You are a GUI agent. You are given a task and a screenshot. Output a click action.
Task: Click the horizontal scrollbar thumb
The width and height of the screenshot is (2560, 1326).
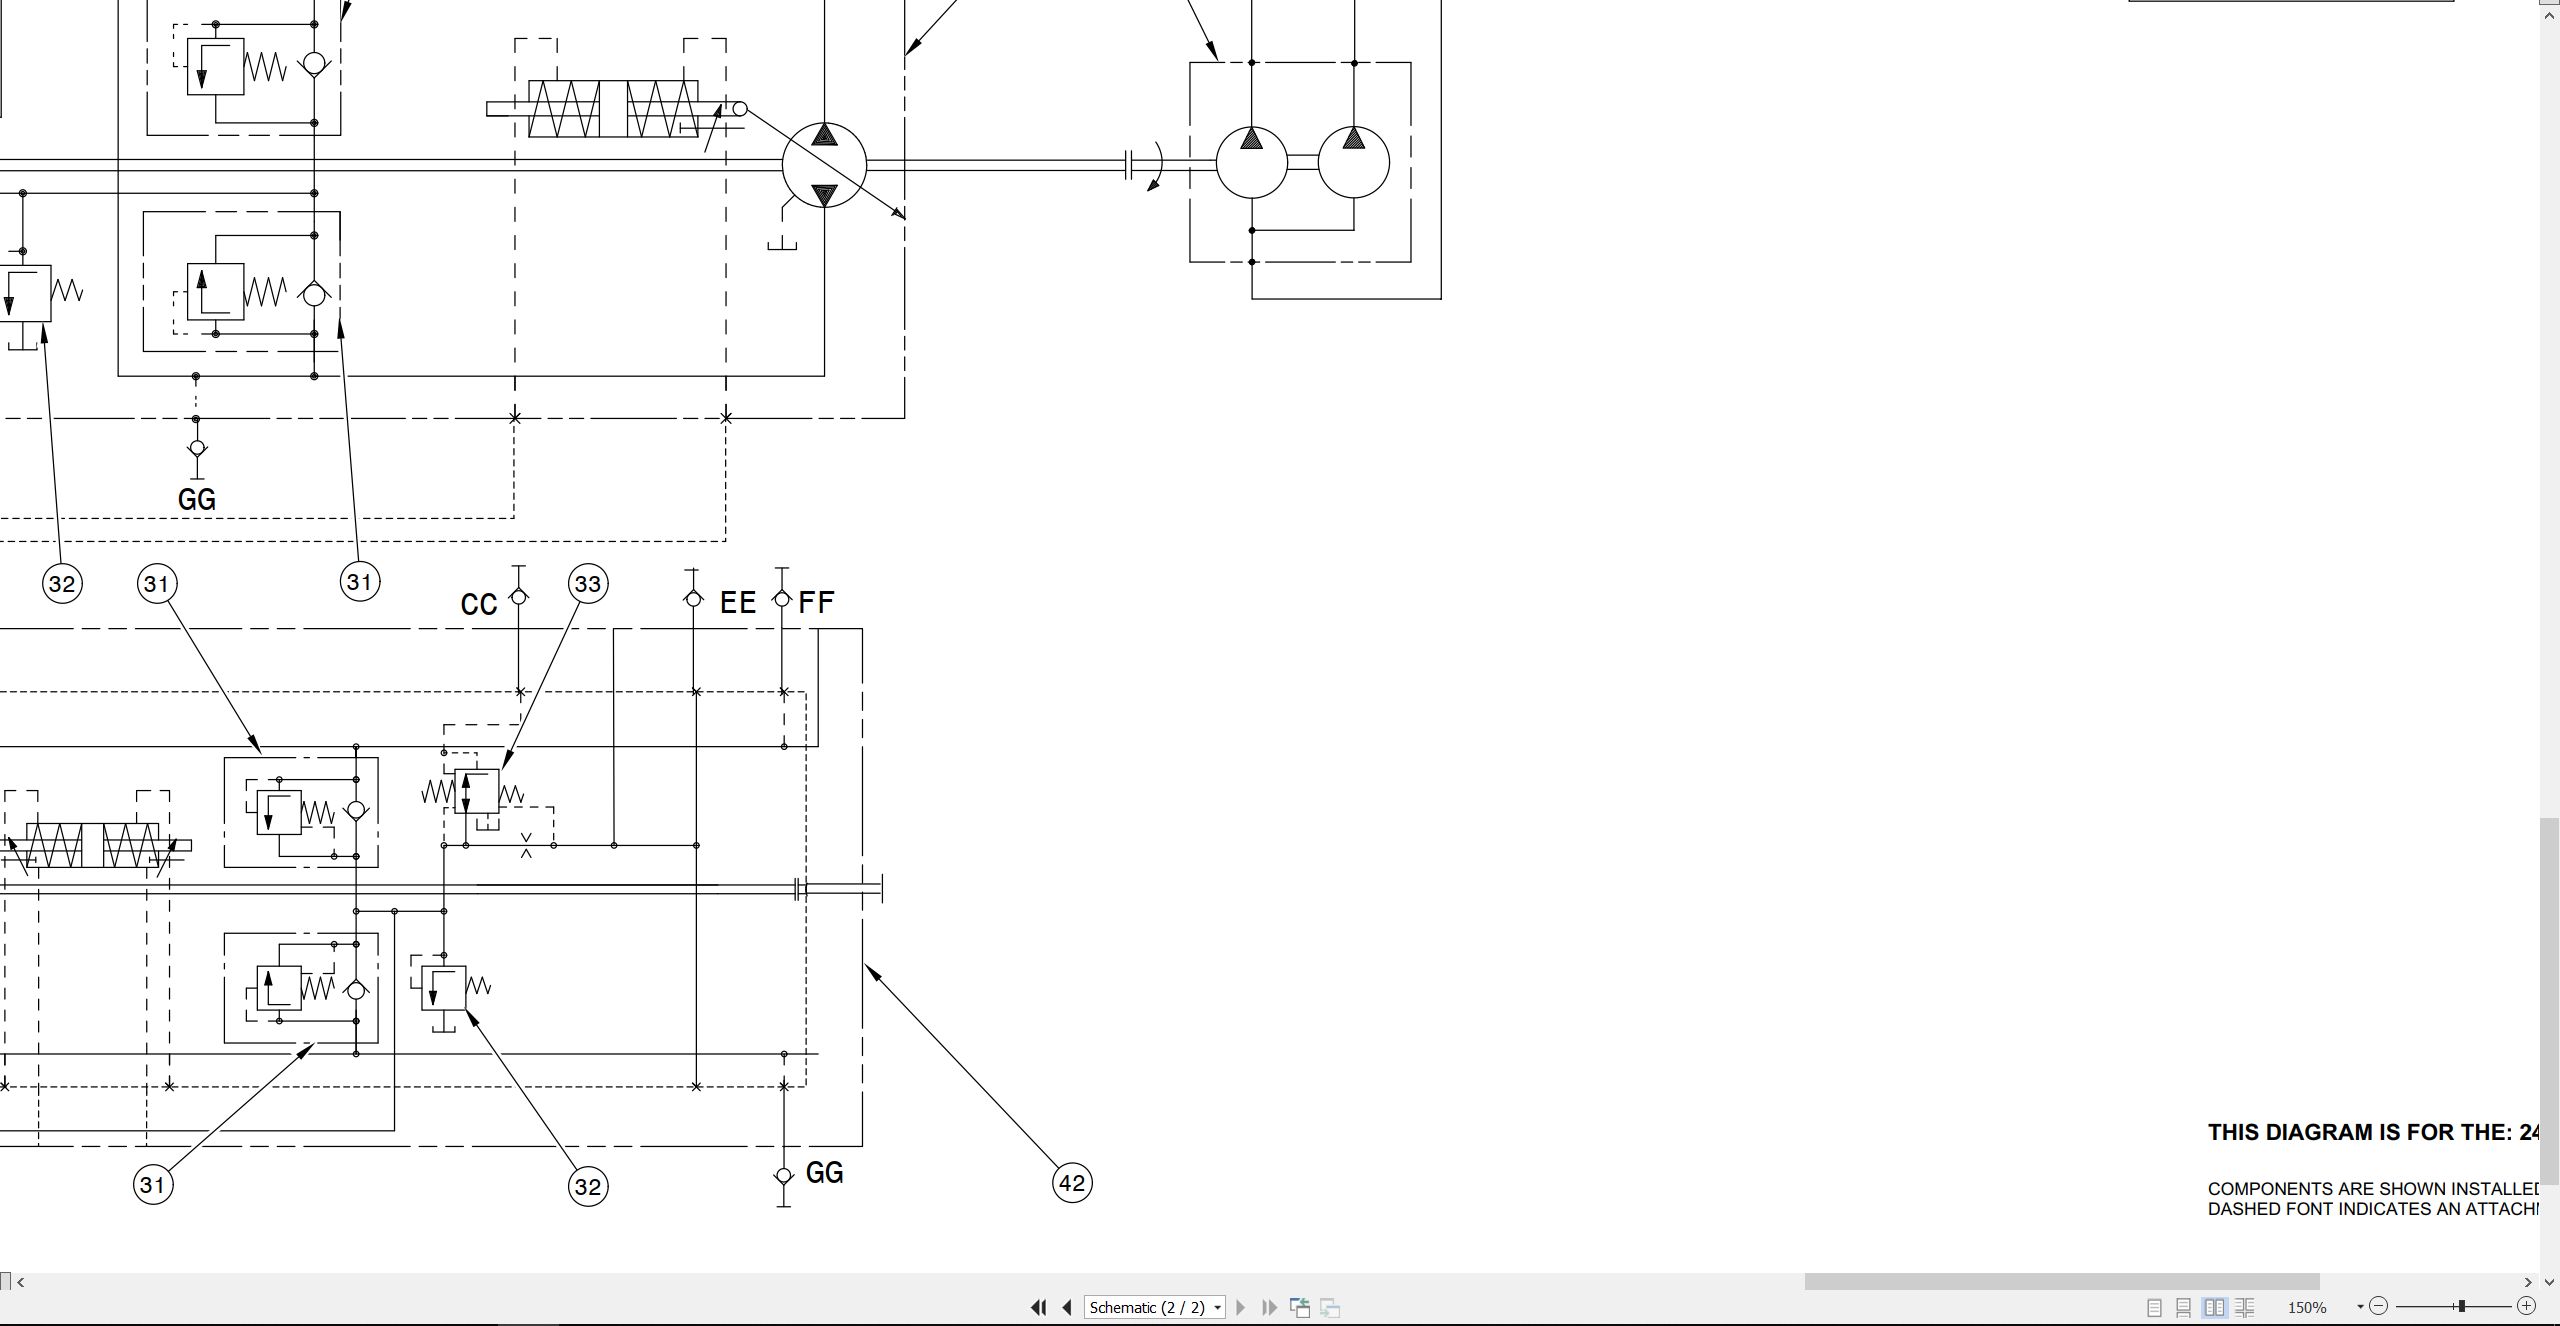click(x=2061, y=1282)
